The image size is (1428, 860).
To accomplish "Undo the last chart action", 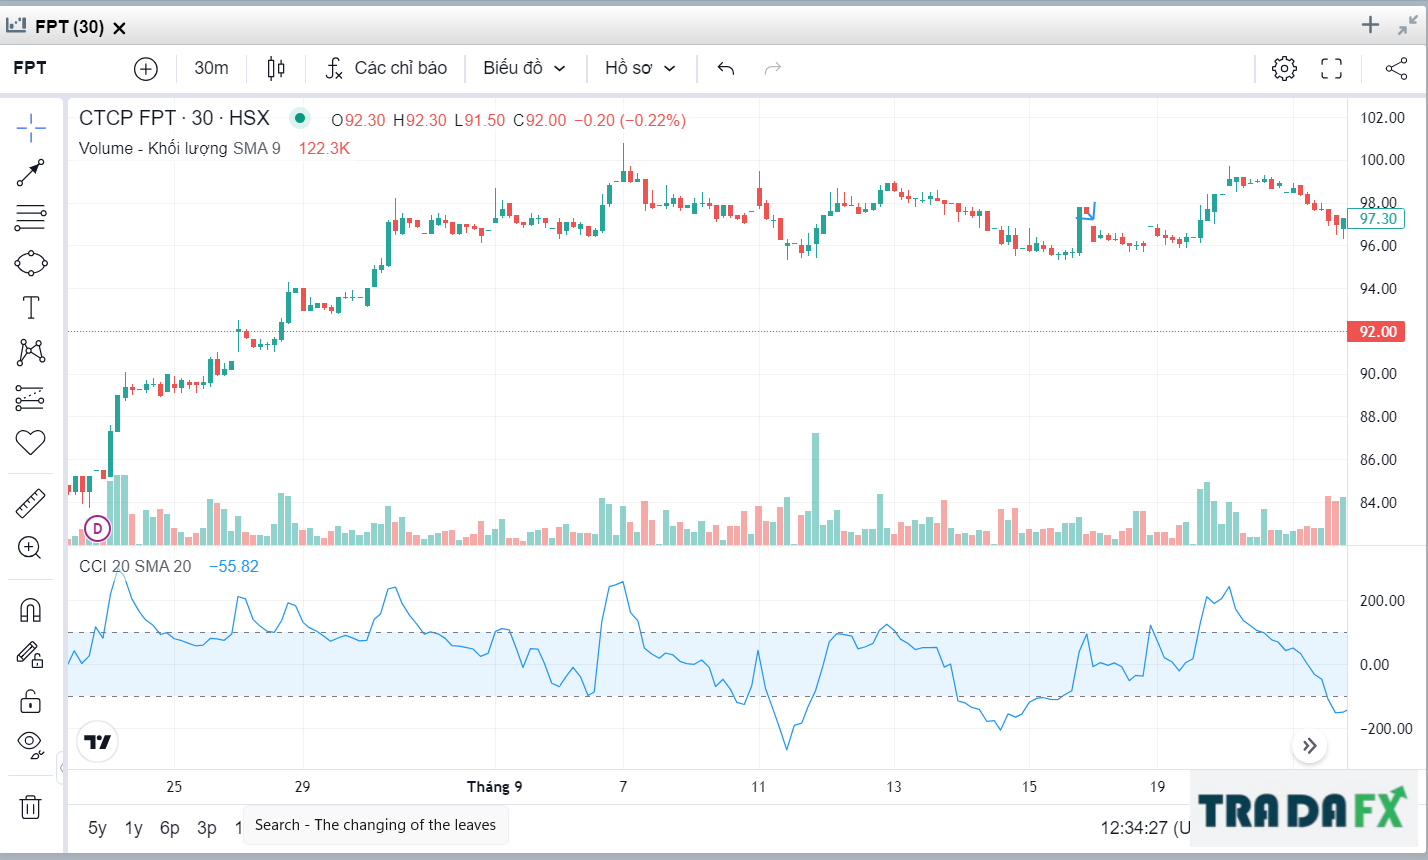I will [726, 68].
